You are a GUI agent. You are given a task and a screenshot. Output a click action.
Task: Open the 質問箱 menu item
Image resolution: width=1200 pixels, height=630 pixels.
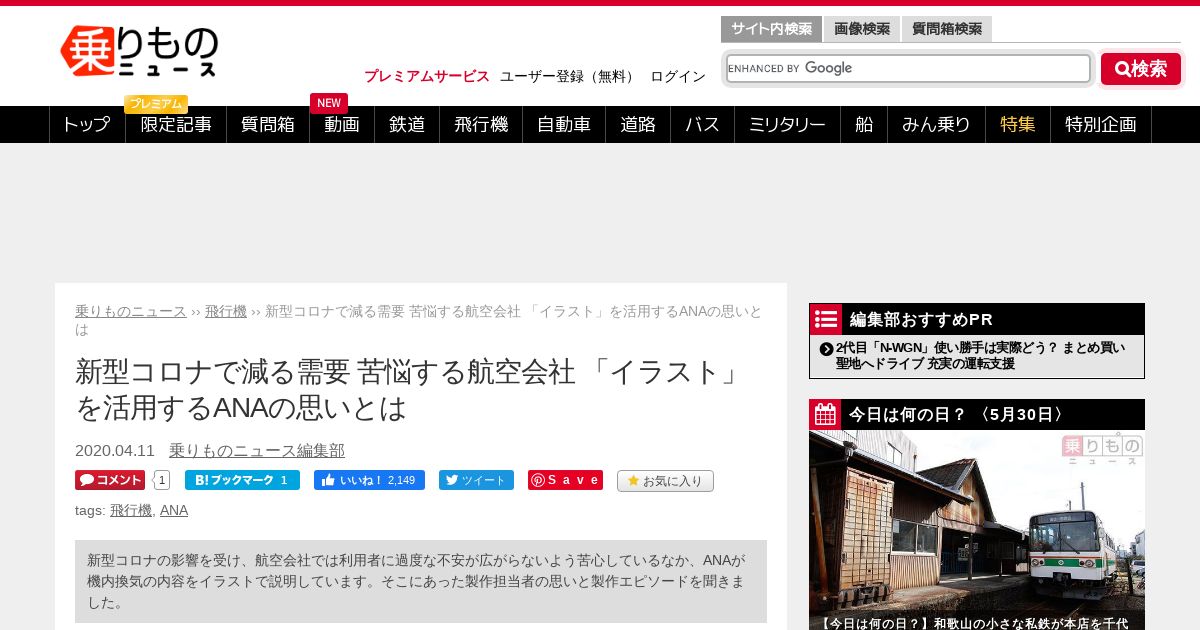(x=268, y=124)
